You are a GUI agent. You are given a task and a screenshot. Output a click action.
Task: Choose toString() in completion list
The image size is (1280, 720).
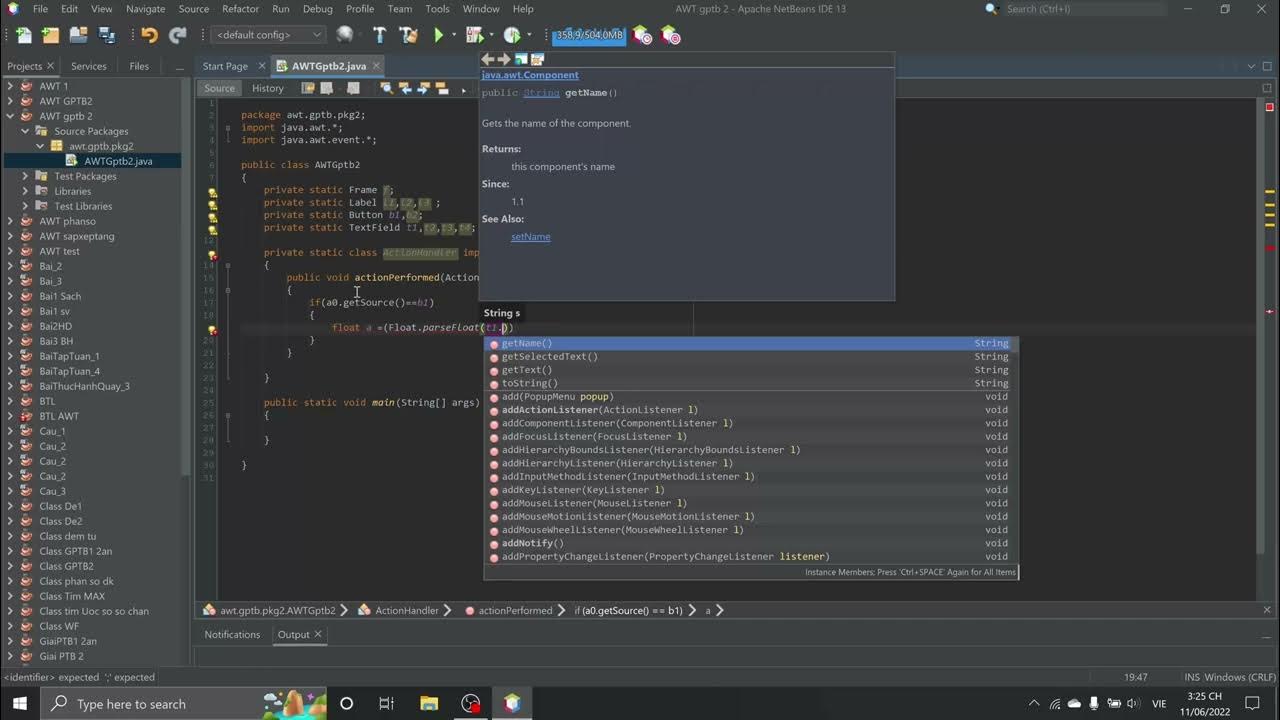(x=749, y=383)
